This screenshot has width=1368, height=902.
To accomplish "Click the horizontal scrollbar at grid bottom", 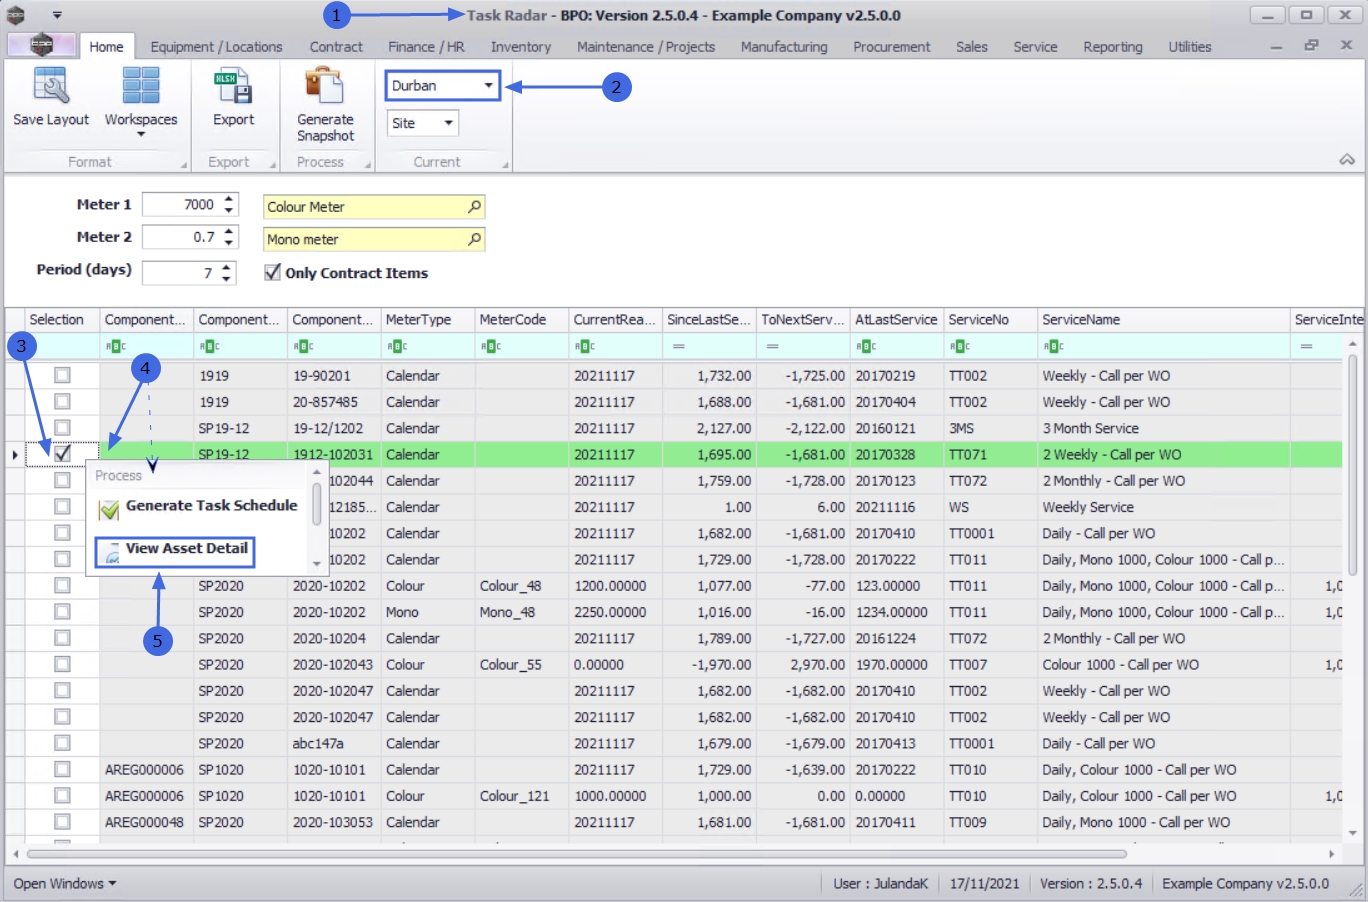I will pyautogui.click(x=576, y=854).
